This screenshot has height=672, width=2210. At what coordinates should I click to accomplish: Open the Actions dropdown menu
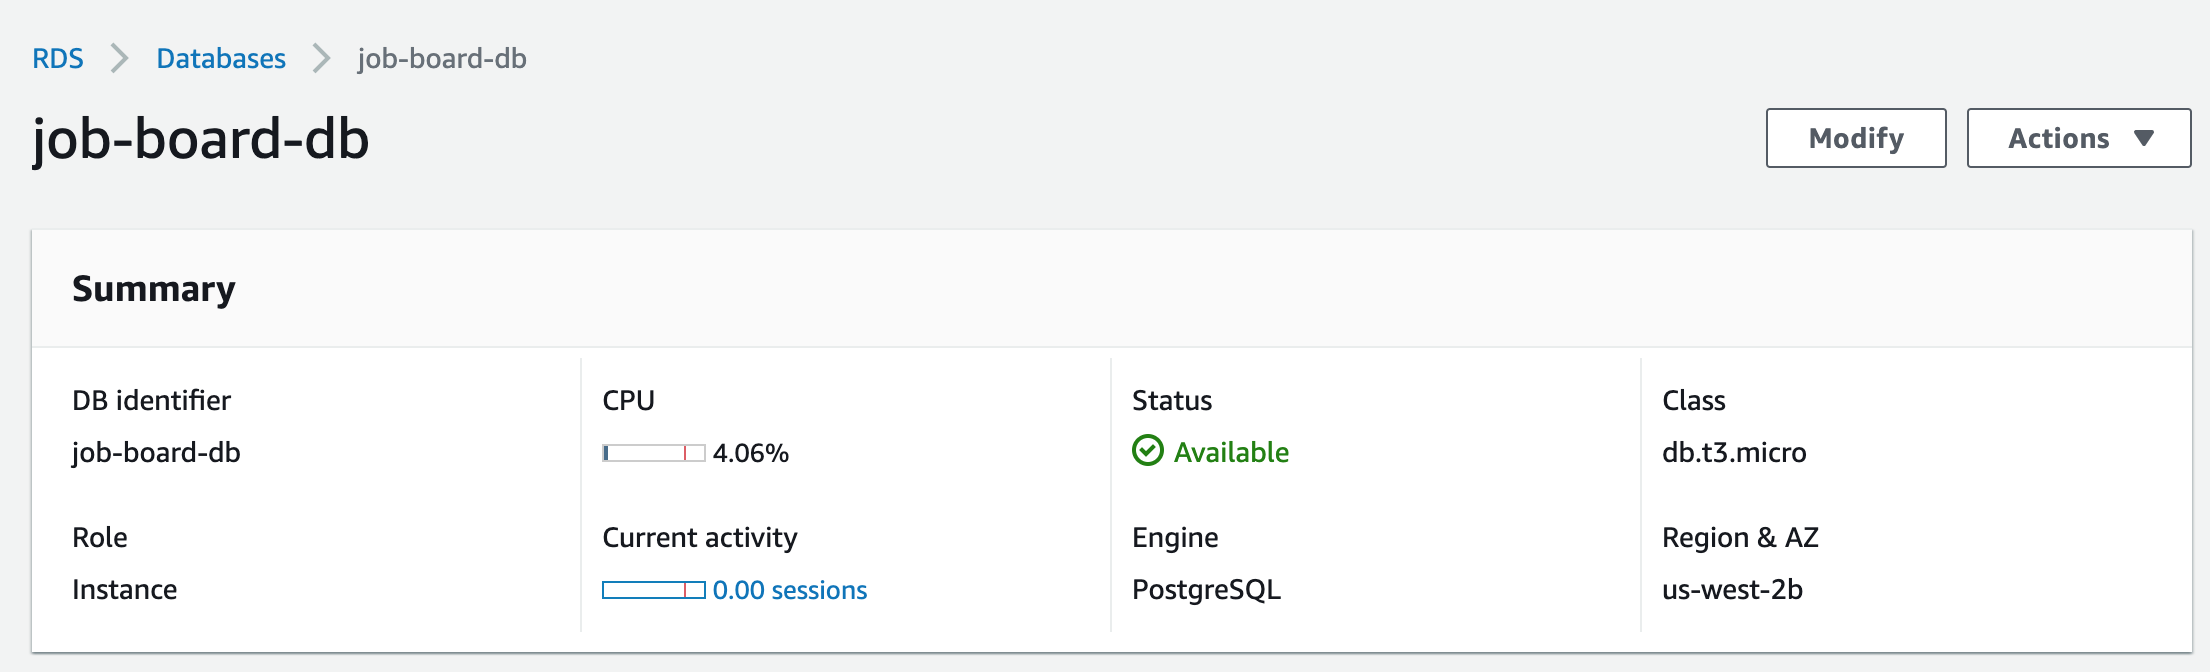click(2079, 138)
